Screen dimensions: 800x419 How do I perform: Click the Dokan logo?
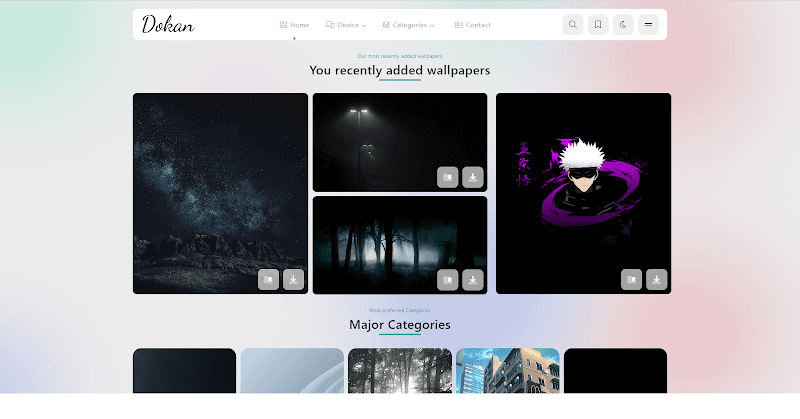click(168, 24)
